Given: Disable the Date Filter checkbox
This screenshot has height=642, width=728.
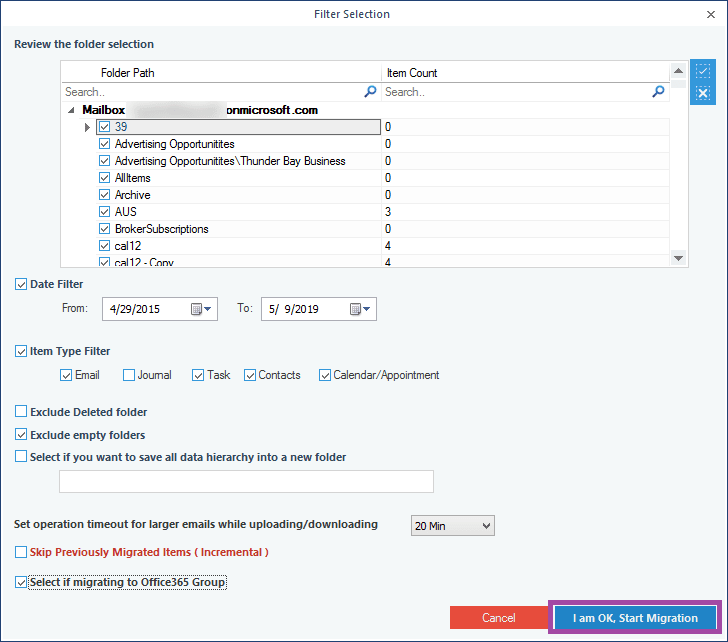Looking at the screenshot, I should coord(22,285).
